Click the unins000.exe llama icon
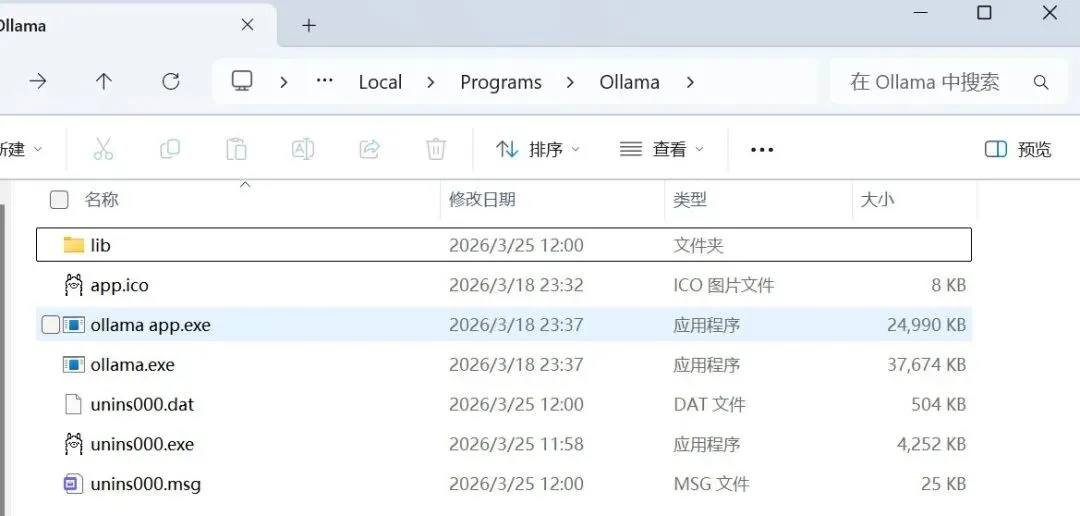Viewport: 1080px width, 516px height. 74,444
